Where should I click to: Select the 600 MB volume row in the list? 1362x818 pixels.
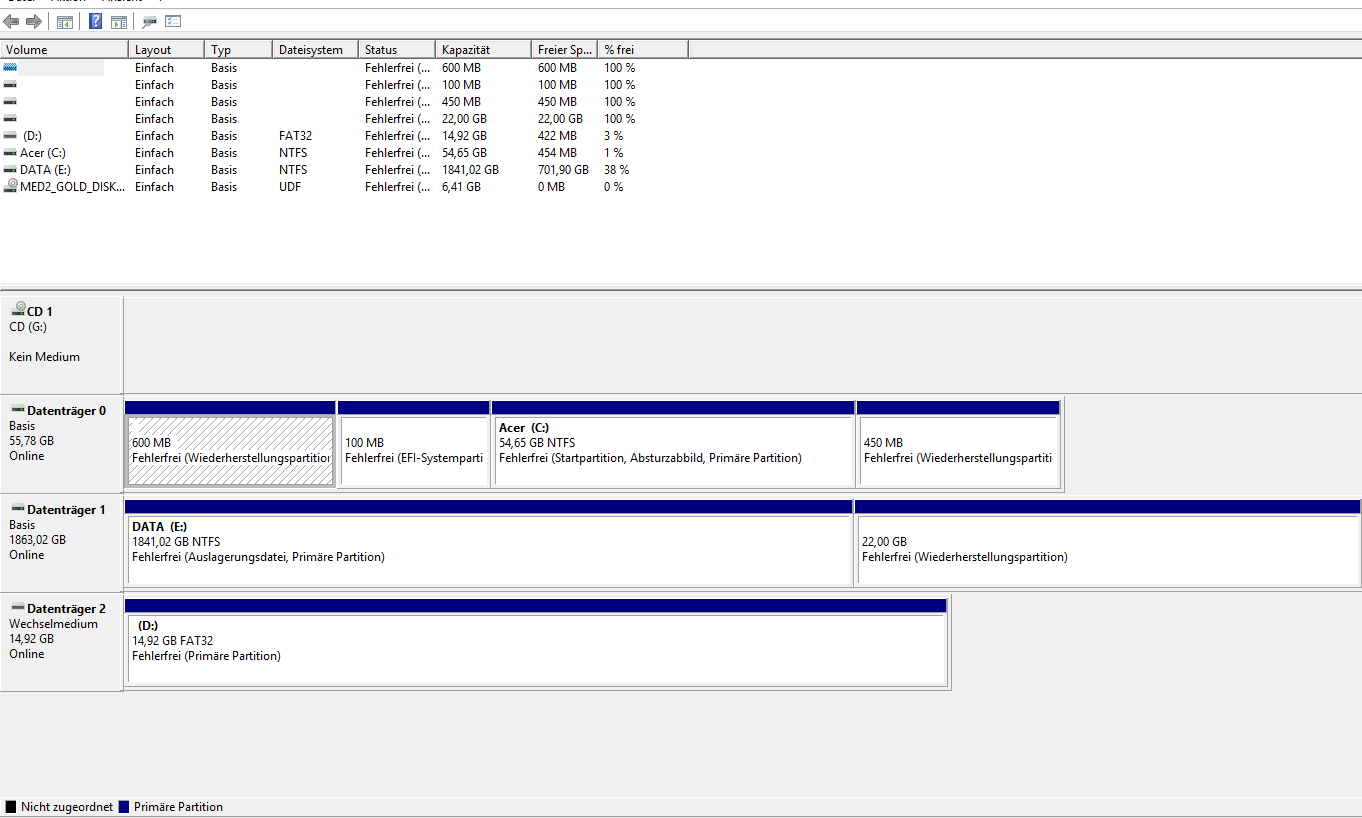point(344,68)
